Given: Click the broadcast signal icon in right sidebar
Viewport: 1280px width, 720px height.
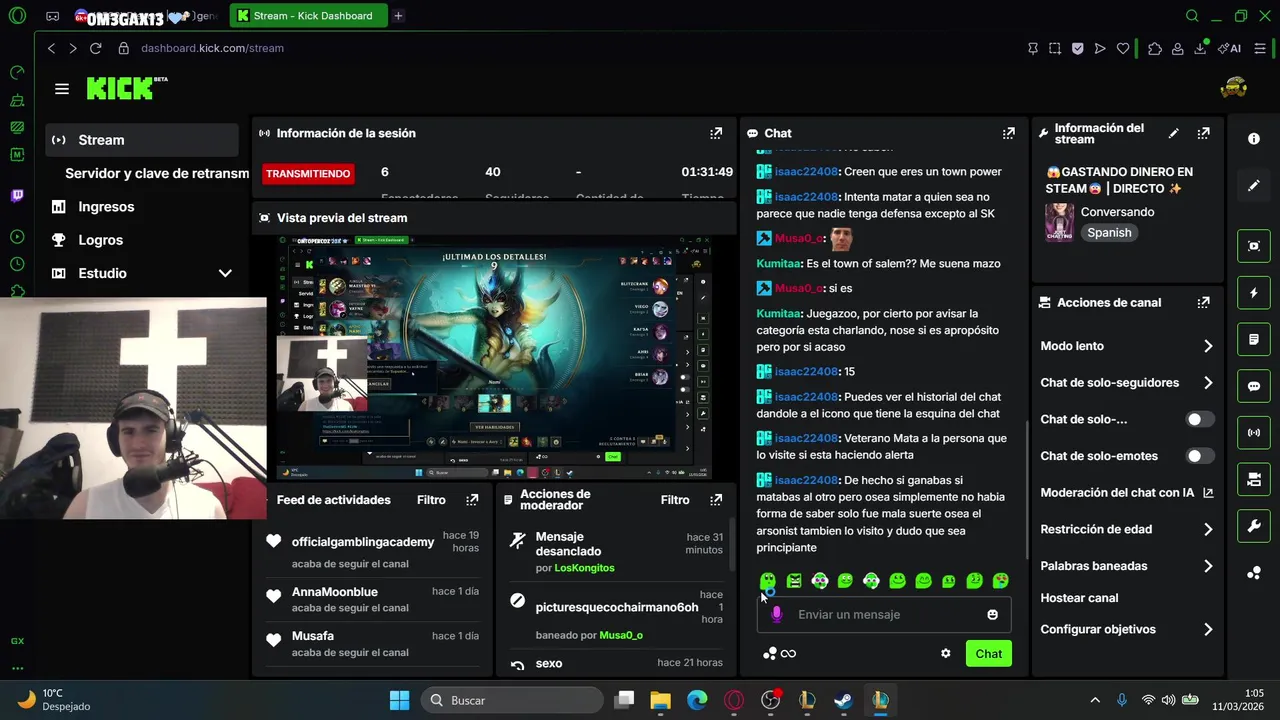Looking at the screenshot, I should [1254, 433].
